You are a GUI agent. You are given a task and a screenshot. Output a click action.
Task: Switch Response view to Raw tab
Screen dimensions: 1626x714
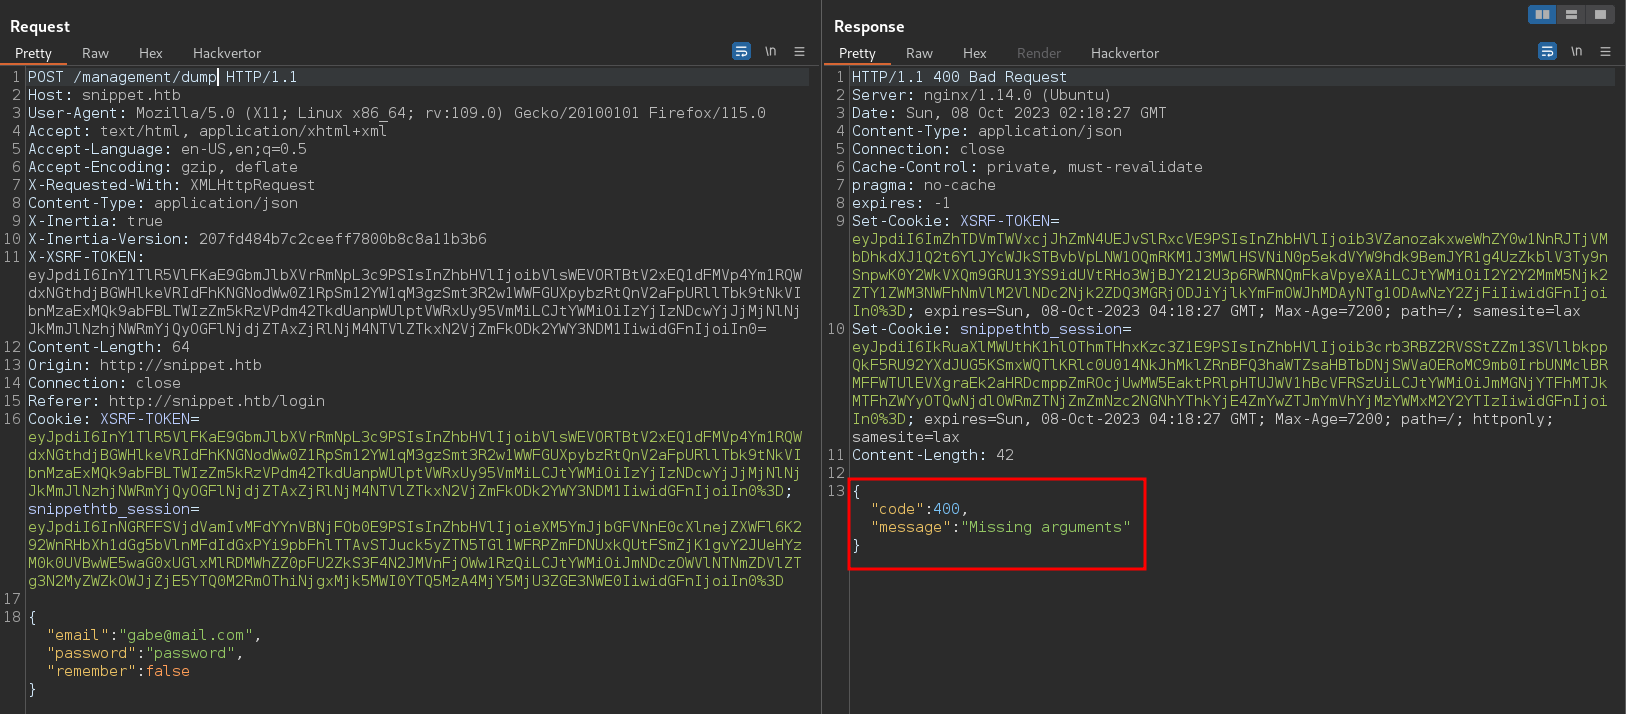pyautogui.click(x=919, y=53)
